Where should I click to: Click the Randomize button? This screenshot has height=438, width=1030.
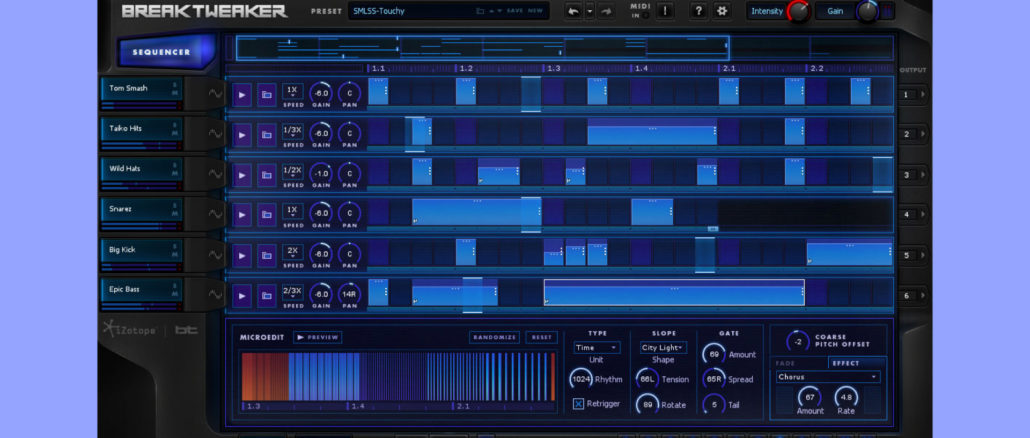(495, 338)
